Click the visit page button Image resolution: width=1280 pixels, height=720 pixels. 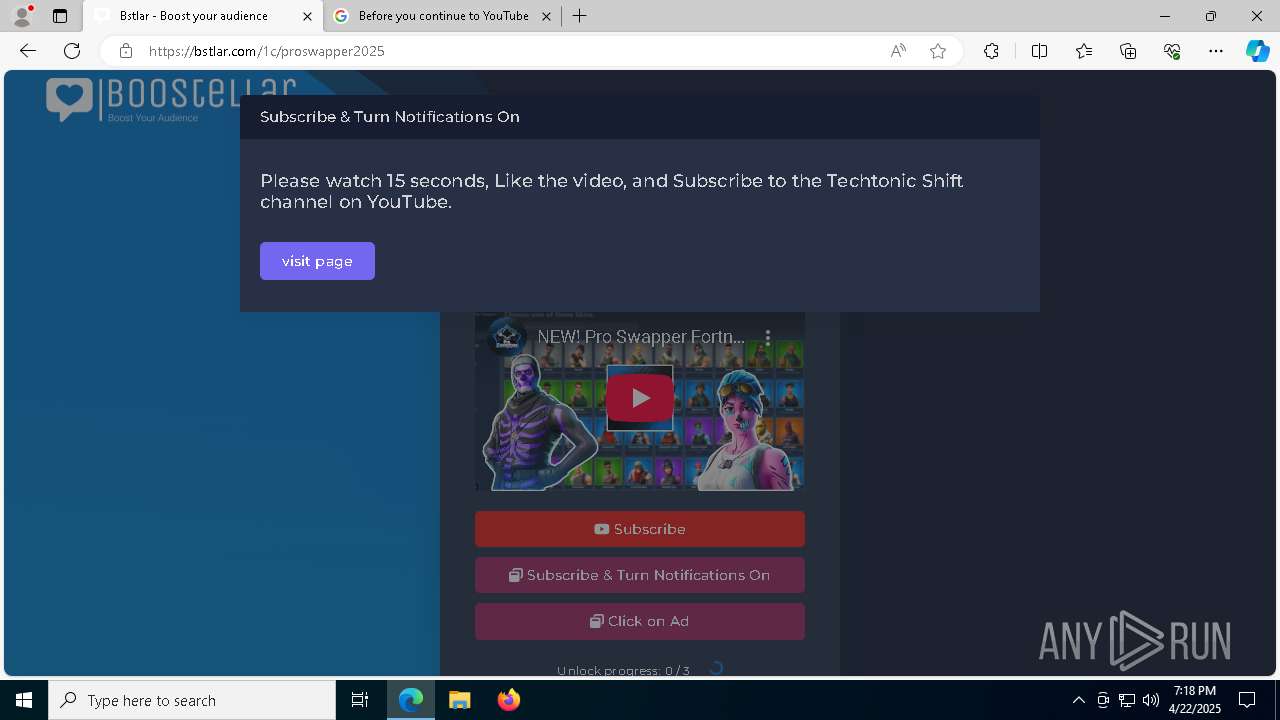[317, 261]
